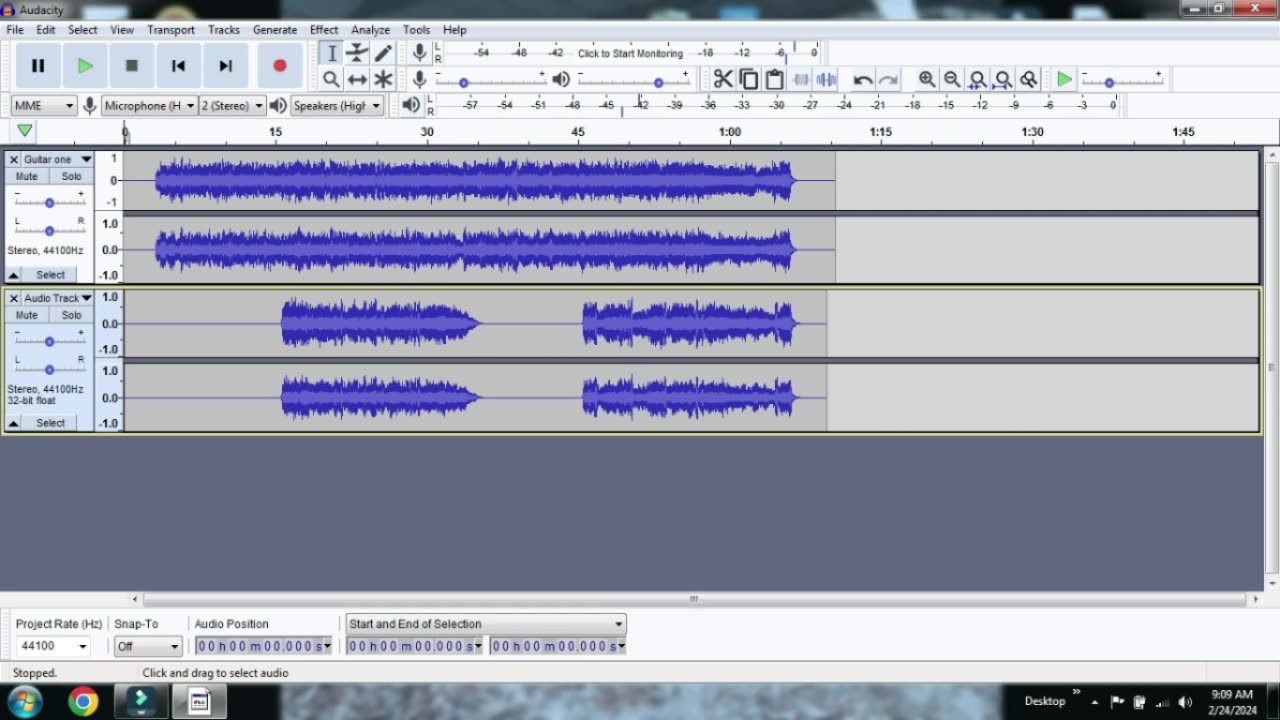The image size is (1280, 720).
Task: Click the Stop transport button
Action: point(131,66)
